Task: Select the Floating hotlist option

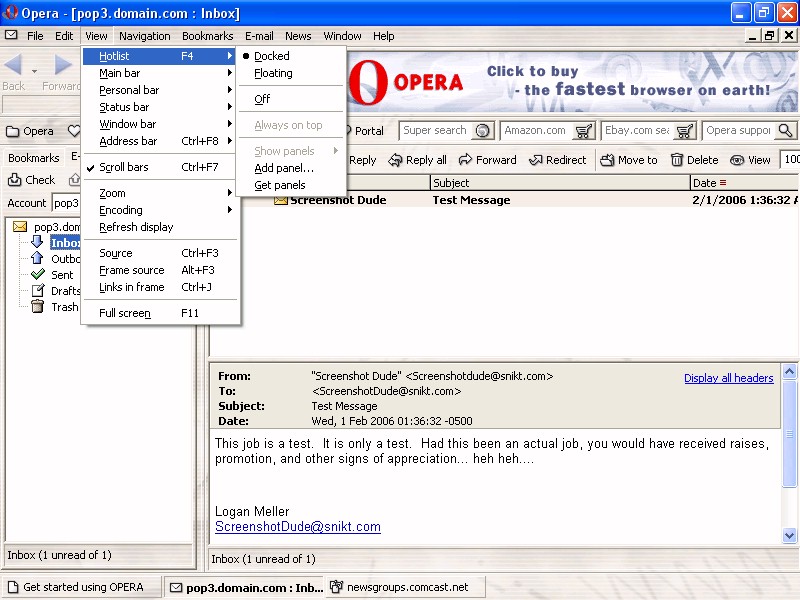Action: pos(273,73)
